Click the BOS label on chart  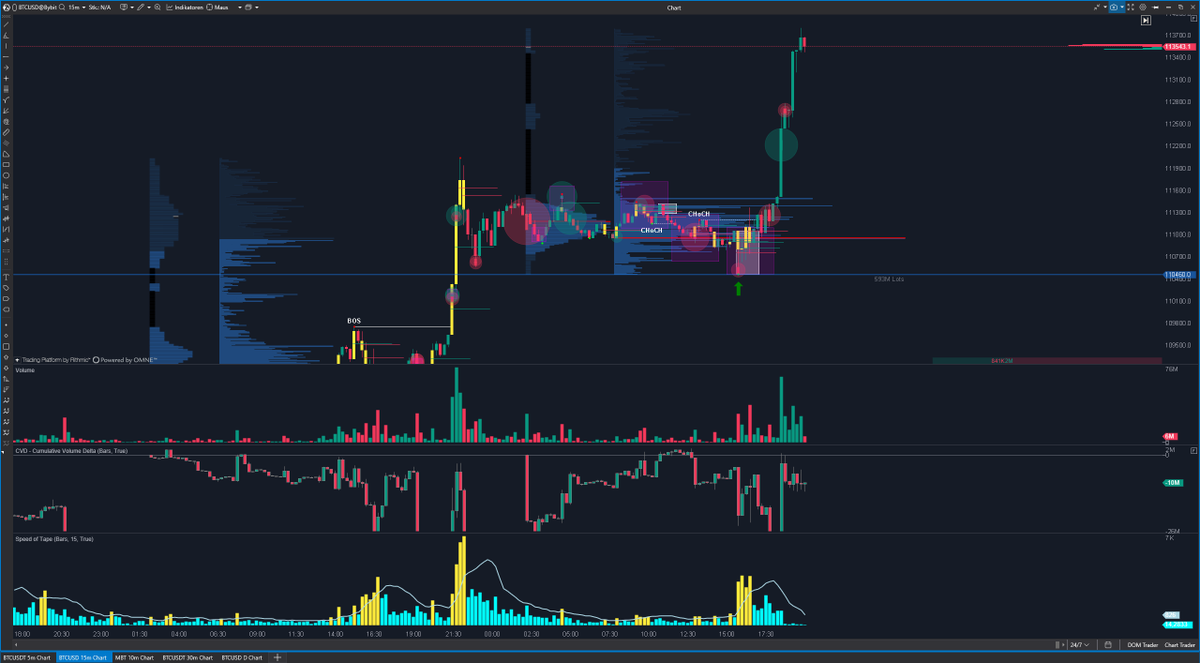354,321
